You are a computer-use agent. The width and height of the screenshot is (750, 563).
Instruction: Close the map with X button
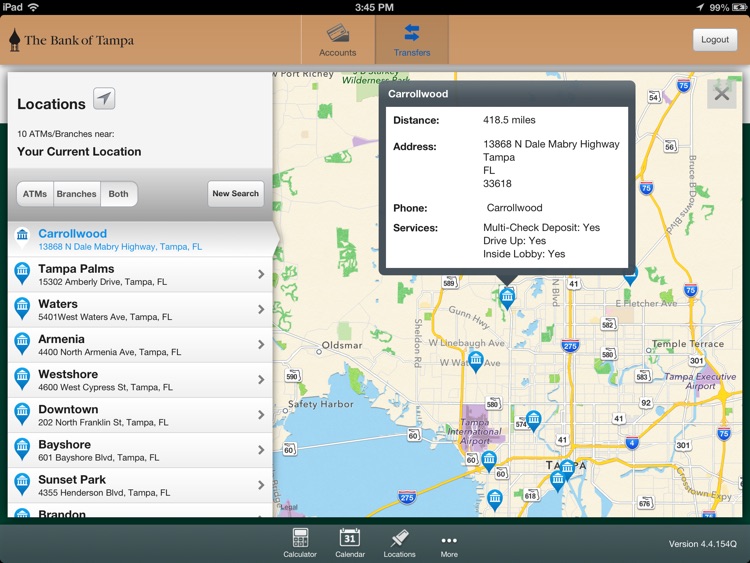(x=721, y=94)
